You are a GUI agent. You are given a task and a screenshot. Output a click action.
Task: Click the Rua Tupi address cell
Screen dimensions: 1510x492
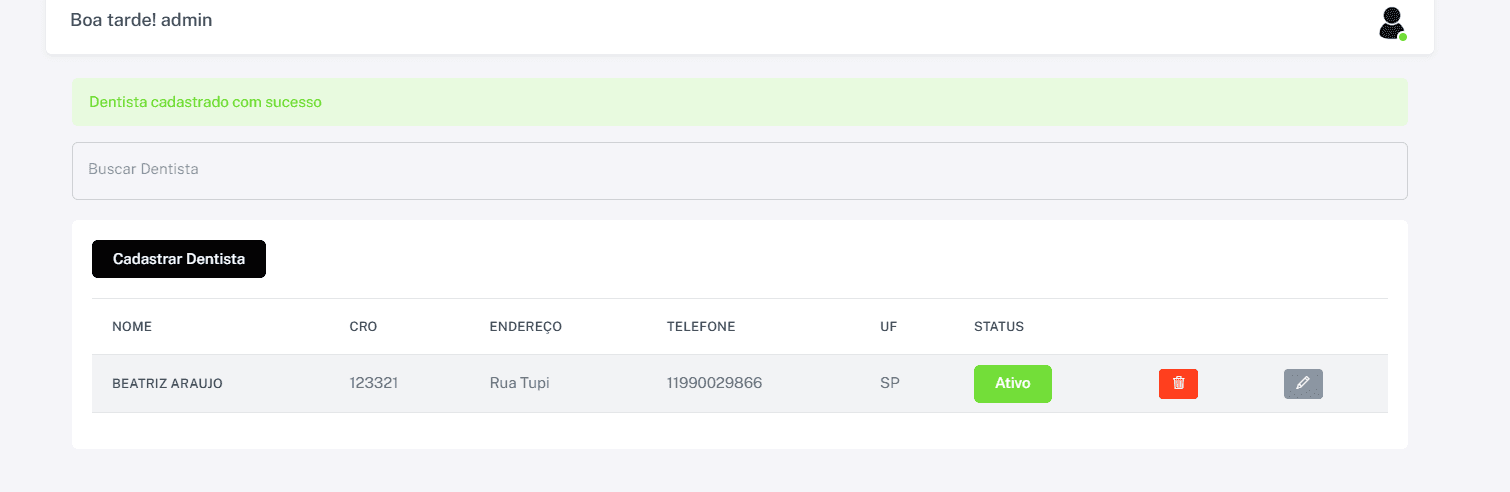(520, 383)
